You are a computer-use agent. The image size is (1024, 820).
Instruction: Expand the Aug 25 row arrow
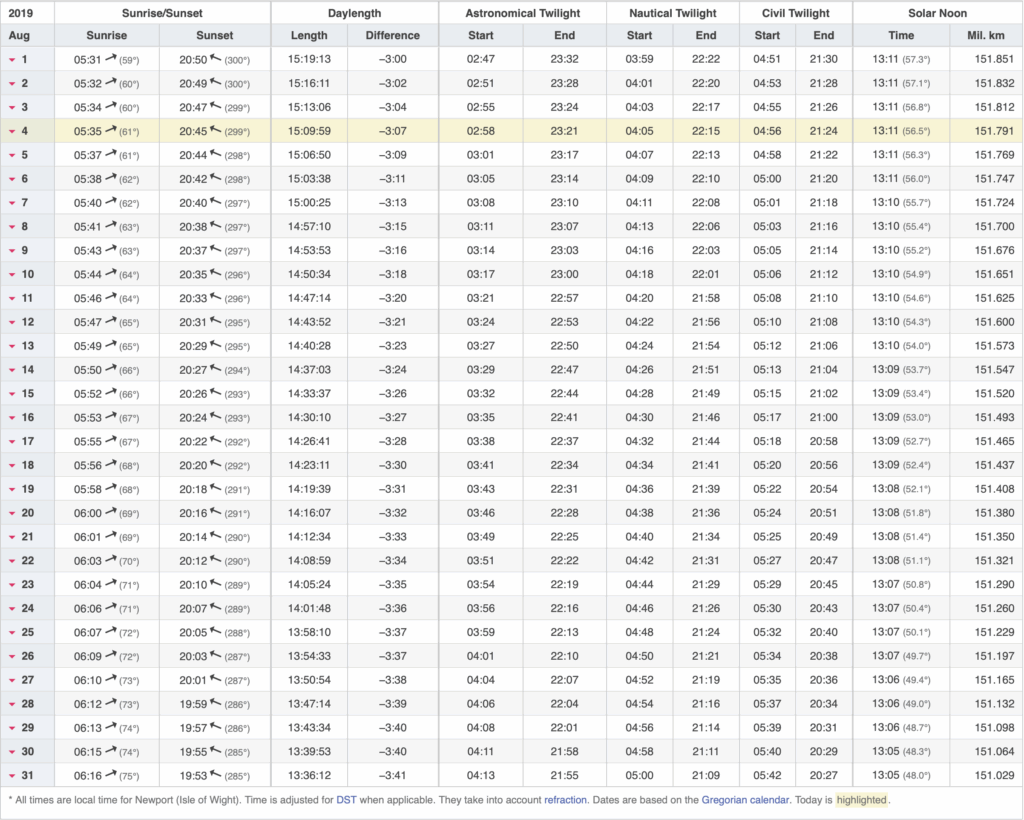click(12, 633)
